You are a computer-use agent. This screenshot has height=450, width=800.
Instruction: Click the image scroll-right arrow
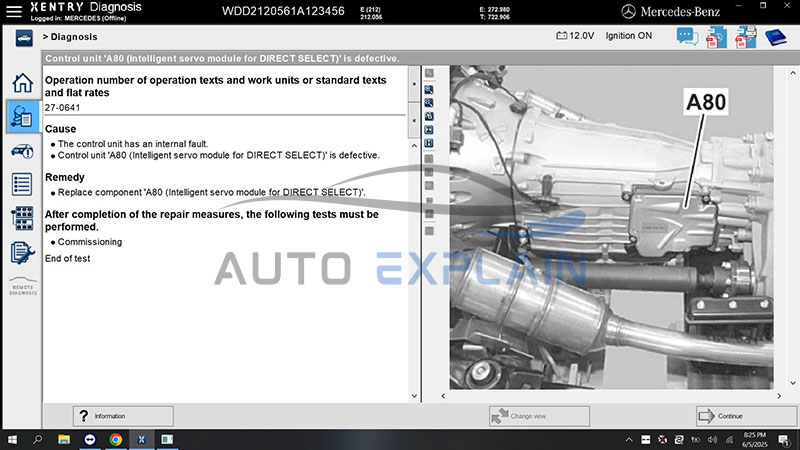pos(779,396)
